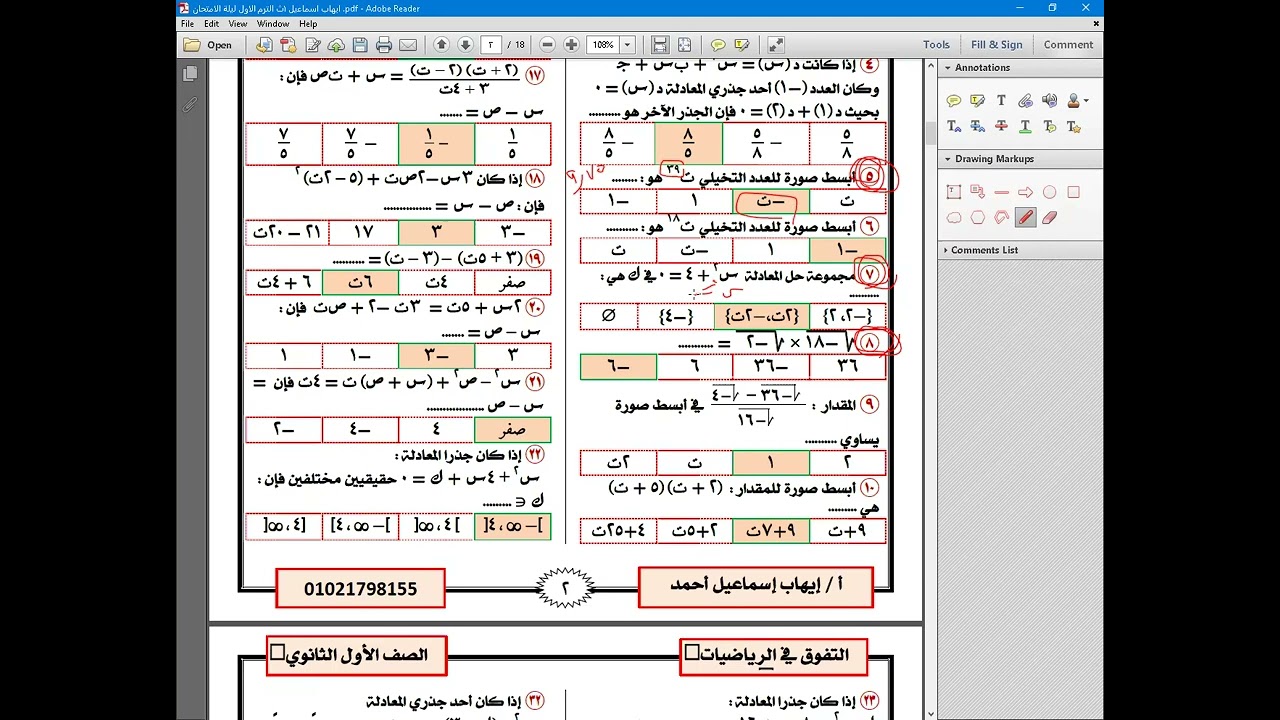1280x720 pixels.
Task: Click the Convert to PDF icon
Action: [288, 45]
